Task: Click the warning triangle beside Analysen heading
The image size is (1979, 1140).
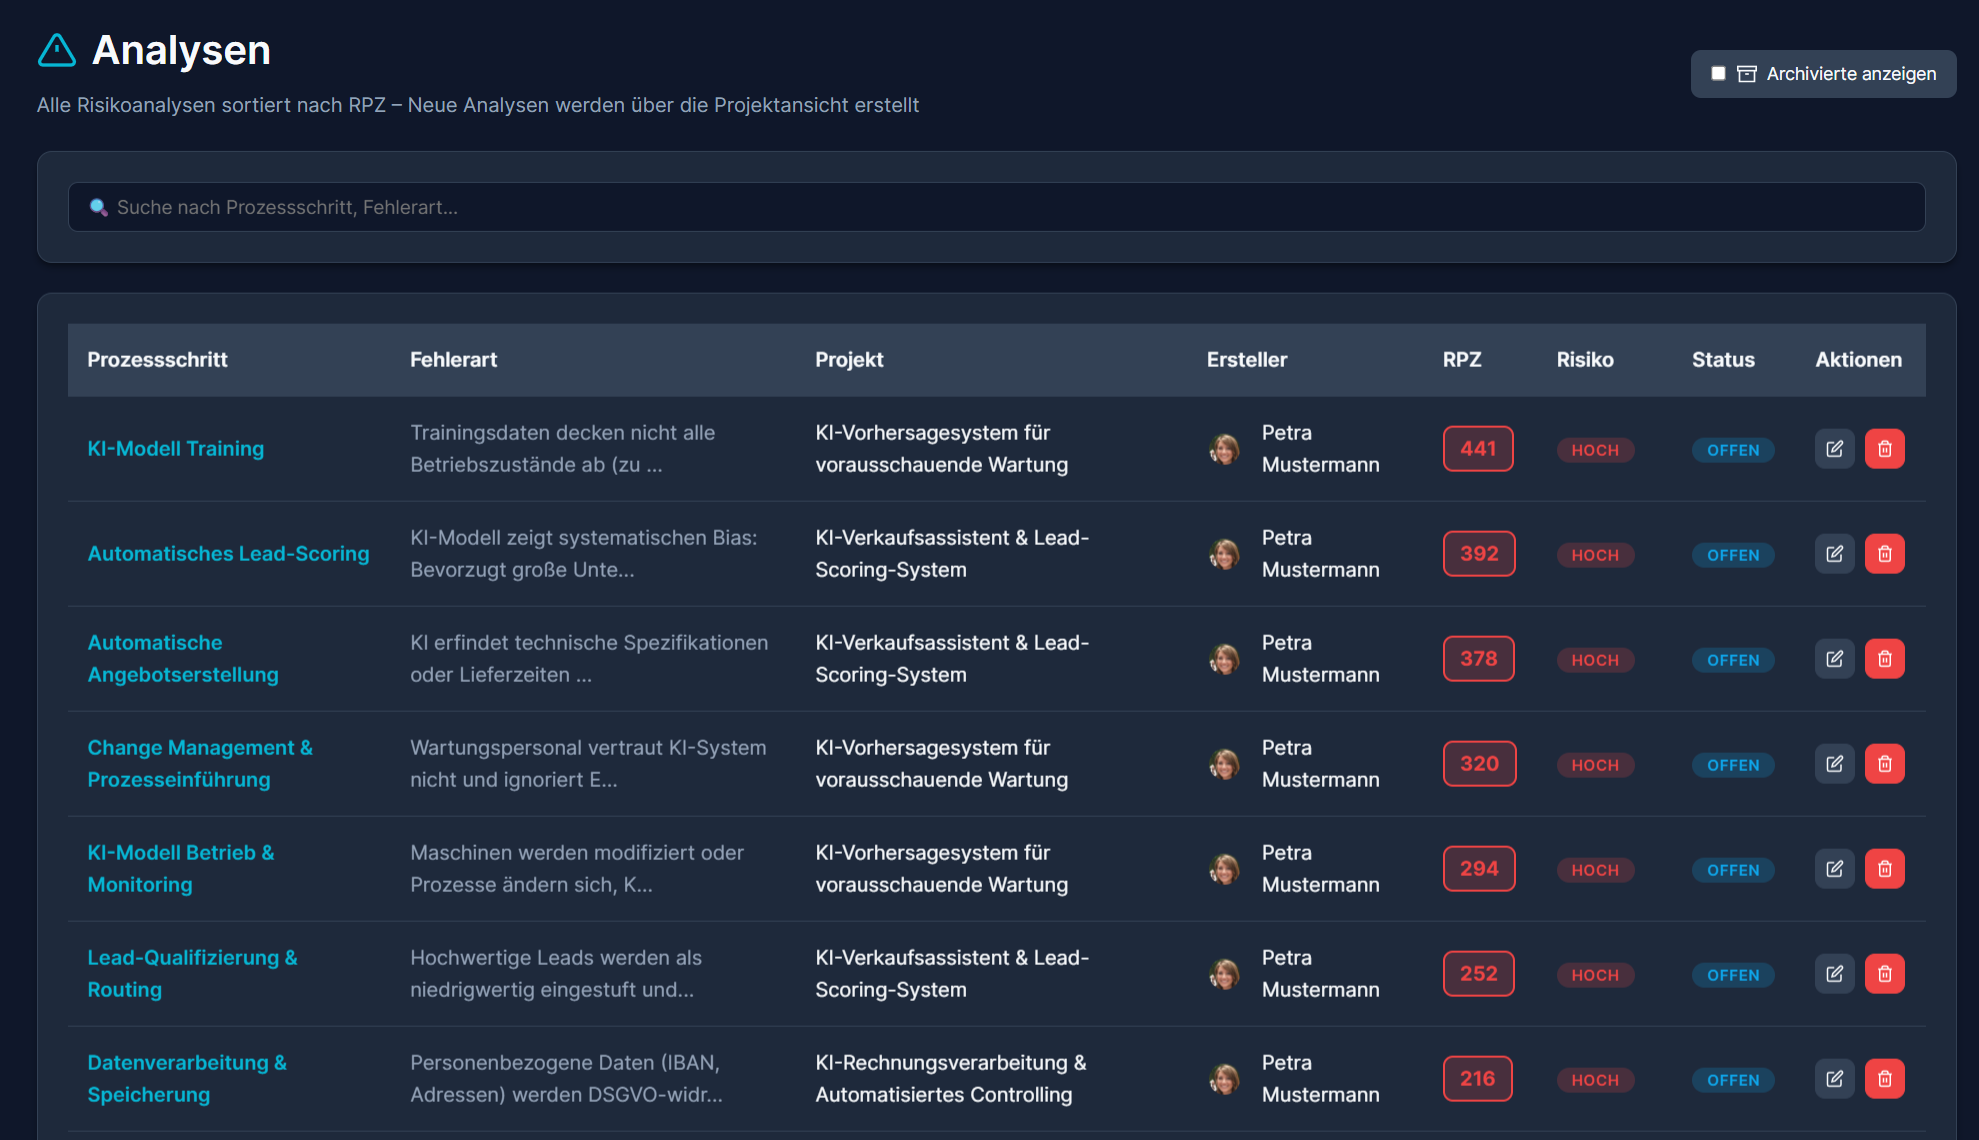Action: click(x=56, y=50)
